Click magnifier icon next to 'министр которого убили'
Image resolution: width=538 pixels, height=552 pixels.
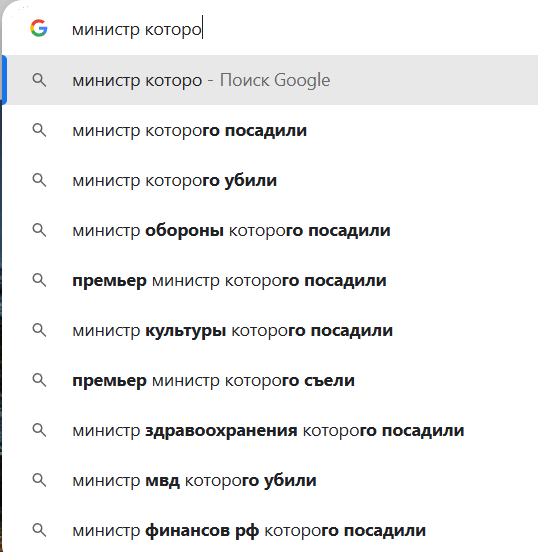point(39,180)
